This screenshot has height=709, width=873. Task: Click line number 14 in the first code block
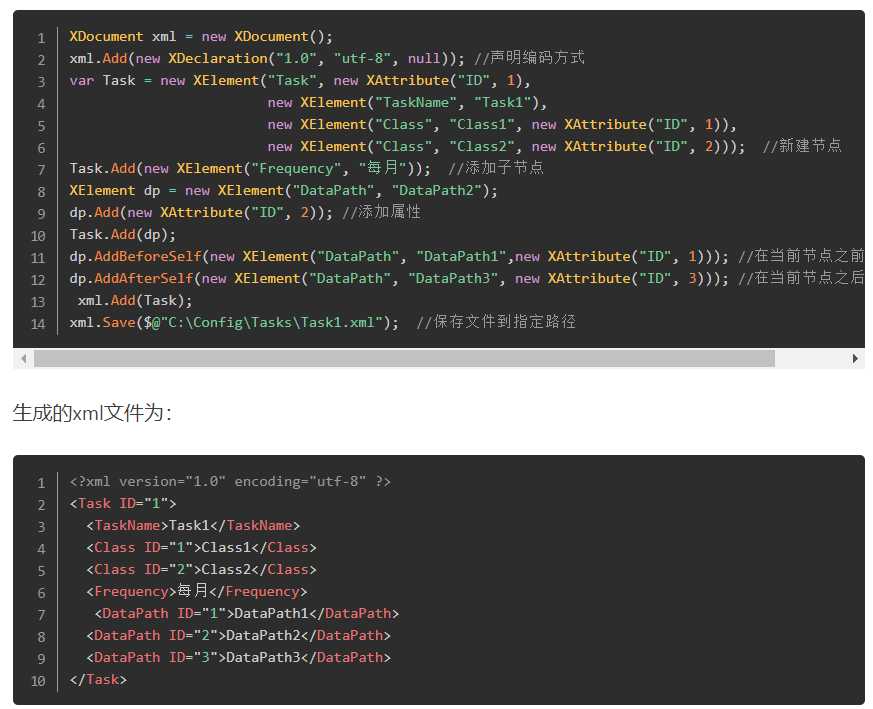coord(38,324)
